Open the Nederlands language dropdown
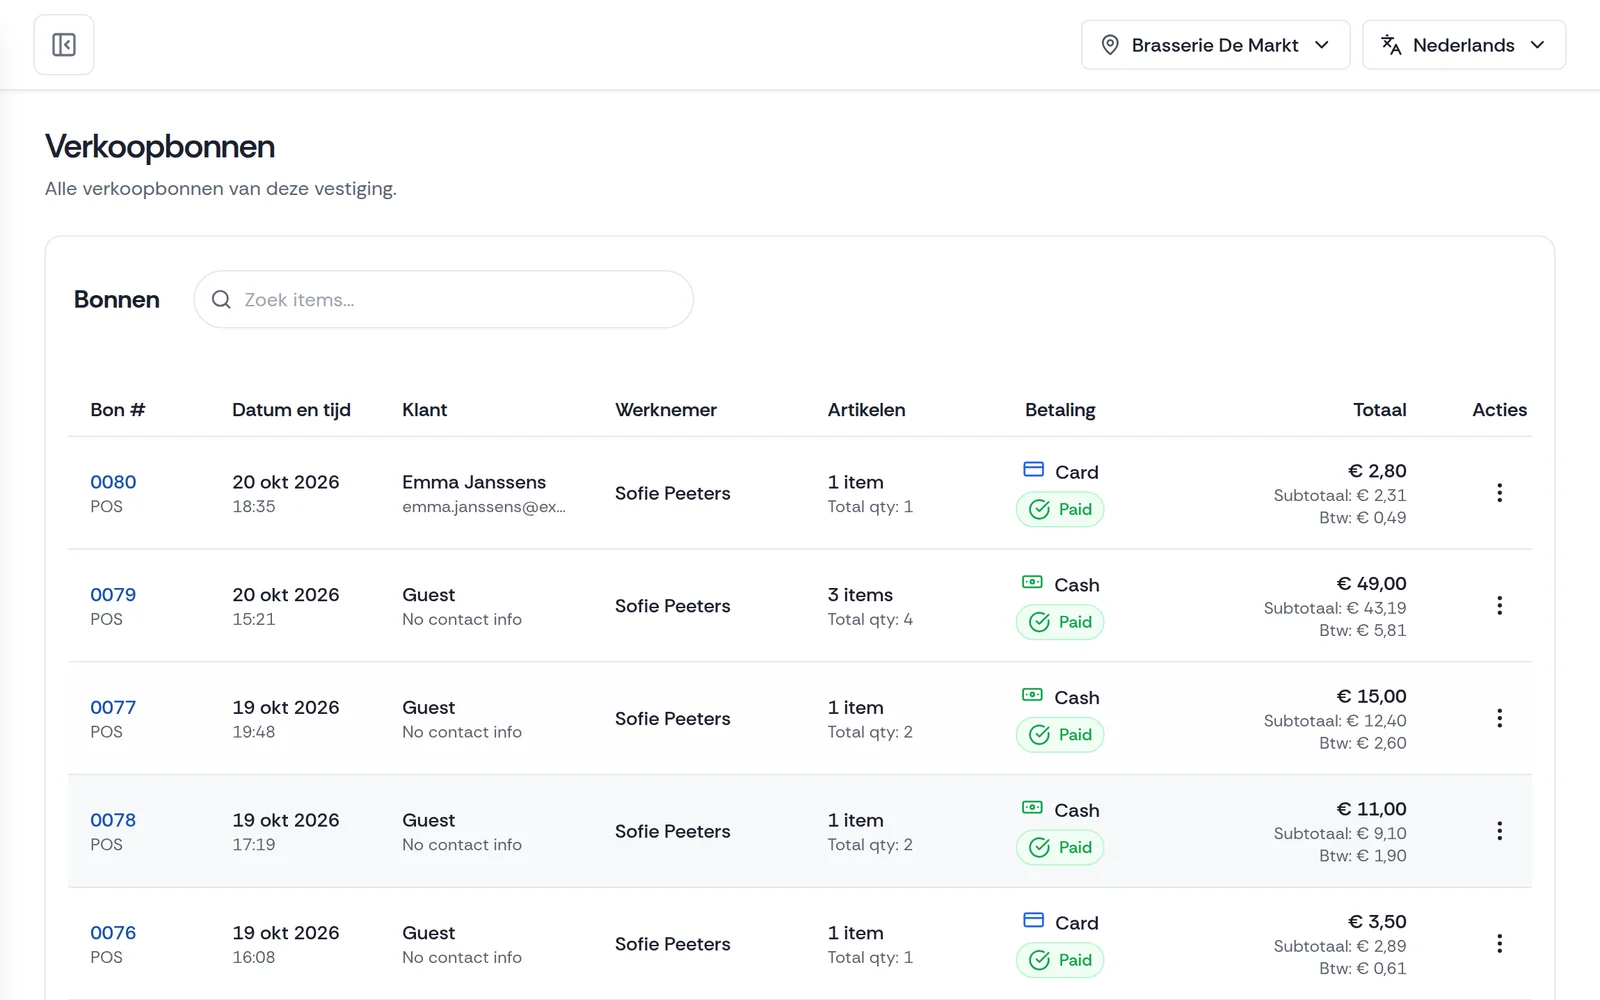The image size is (1600, 1000). tap(1464, 45)
